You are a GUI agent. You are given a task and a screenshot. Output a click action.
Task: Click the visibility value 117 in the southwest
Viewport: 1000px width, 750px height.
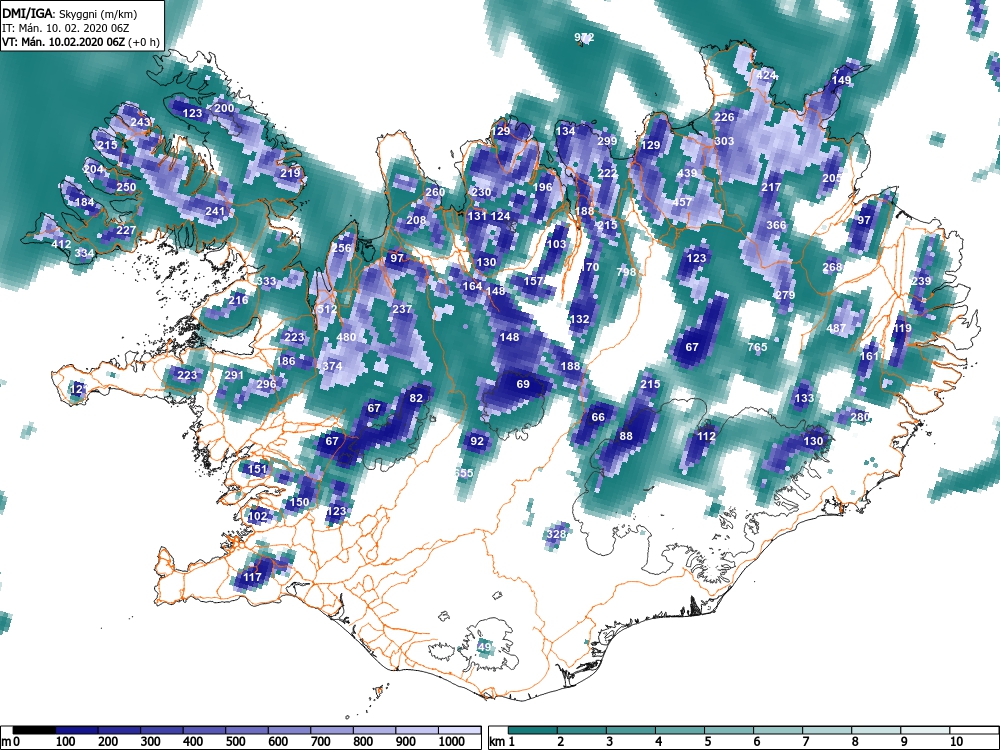pos(253,577)
